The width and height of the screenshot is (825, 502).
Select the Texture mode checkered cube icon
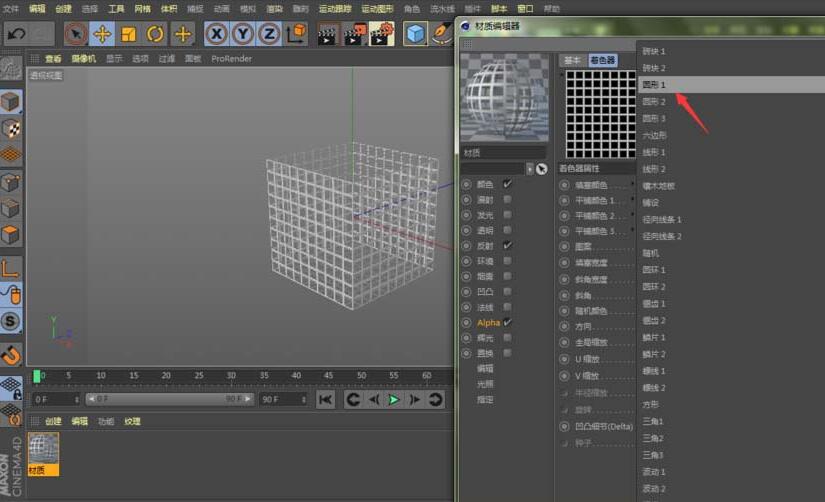pyautogui.click(x=11, y=128)
